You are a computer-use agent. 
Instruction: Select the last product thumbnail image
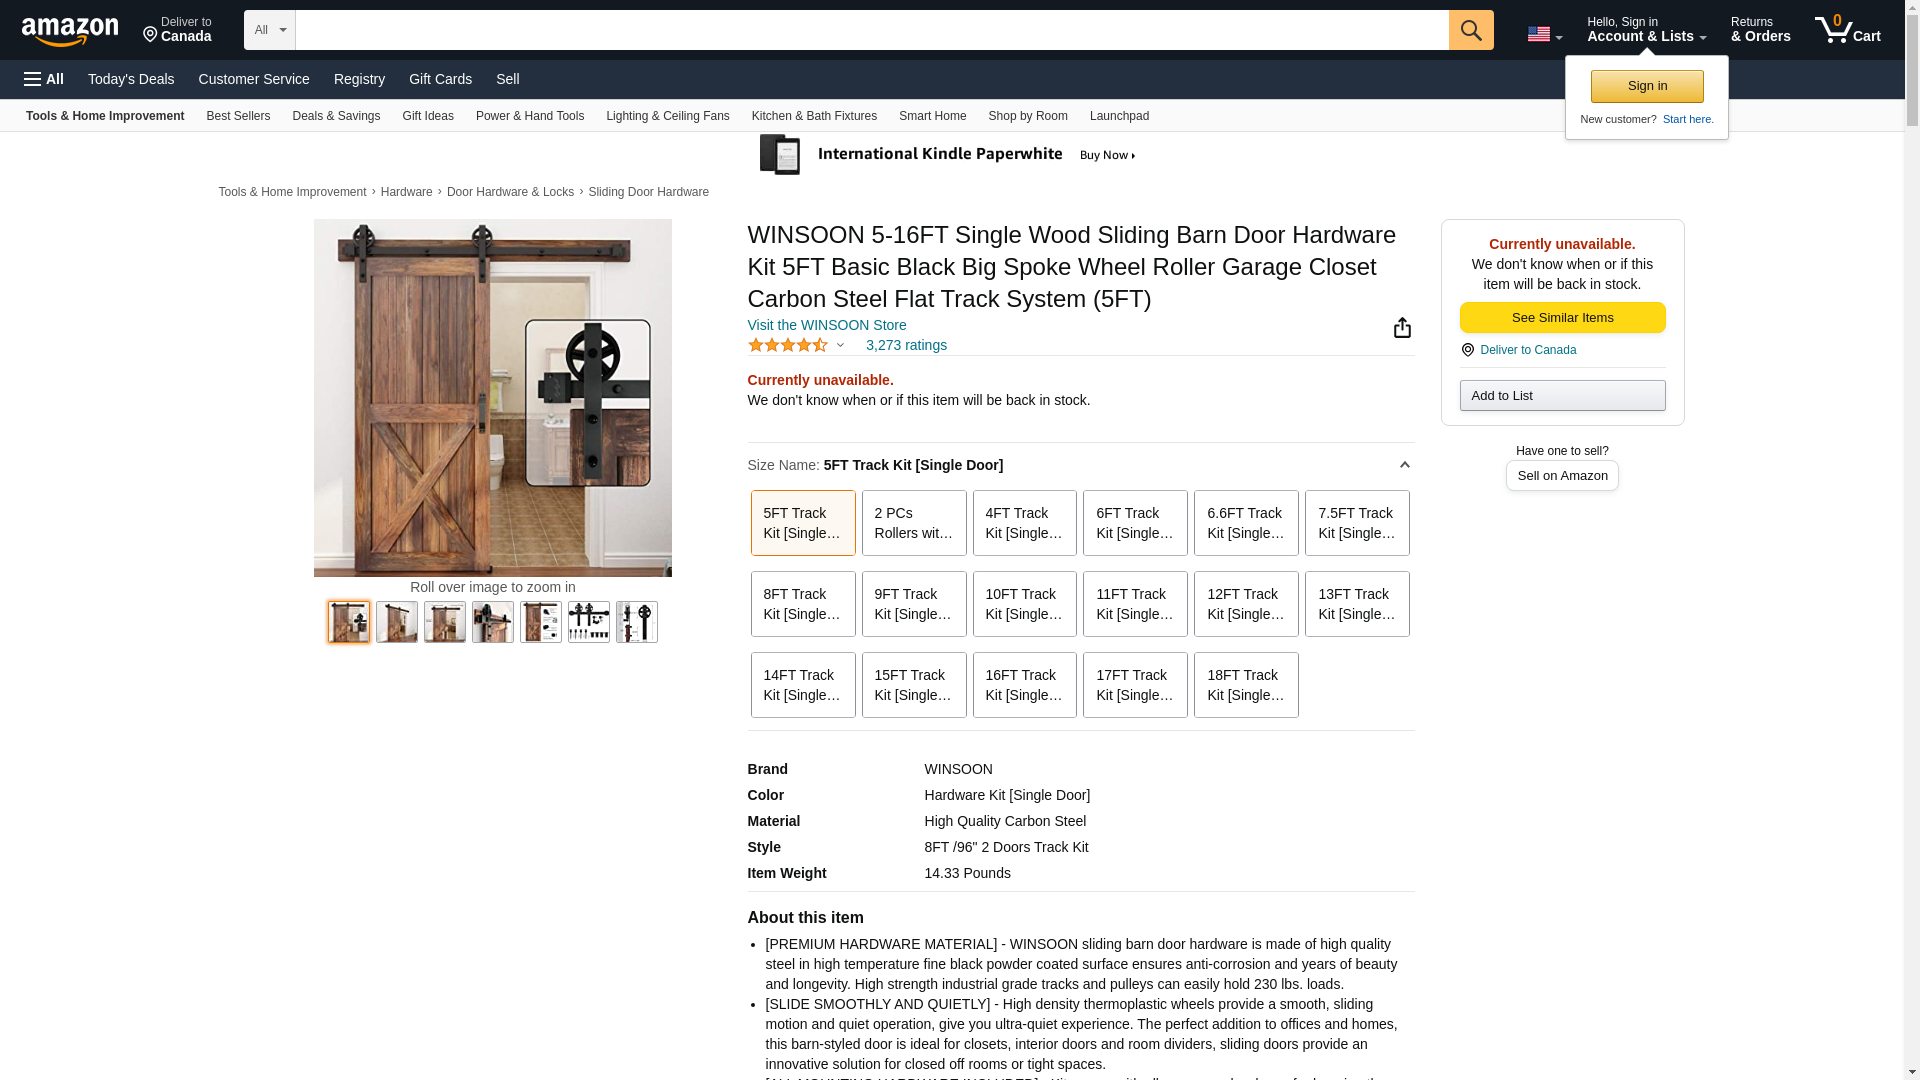(637, 622)
